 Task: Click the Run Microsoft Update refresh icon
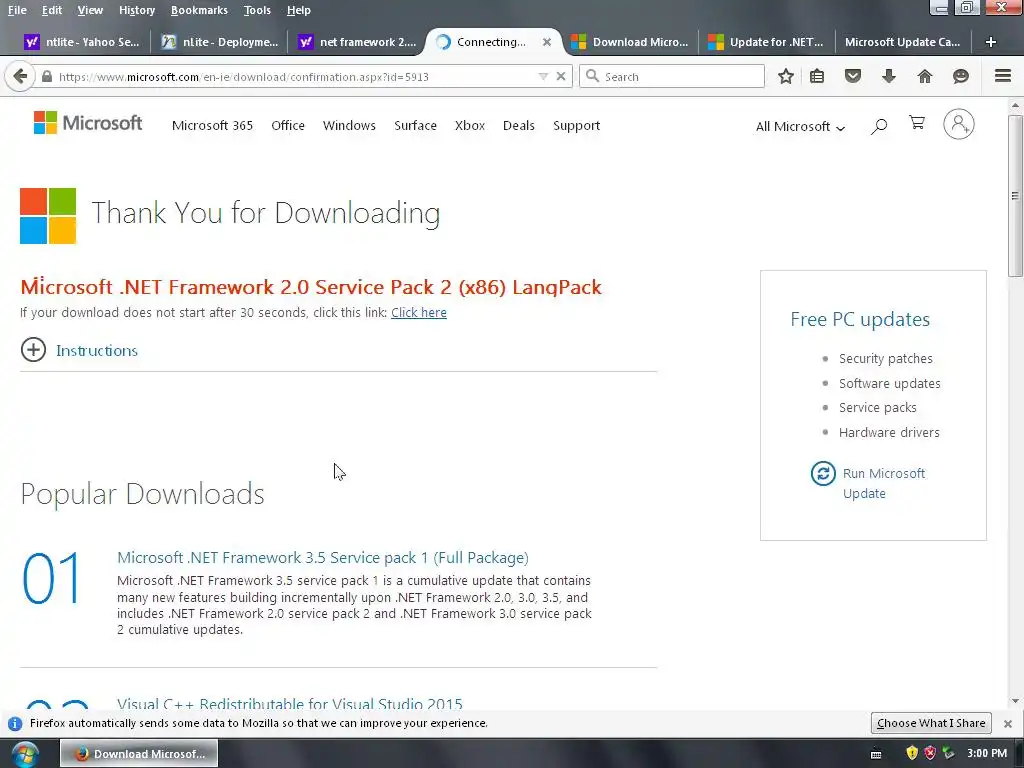[823, 473]
